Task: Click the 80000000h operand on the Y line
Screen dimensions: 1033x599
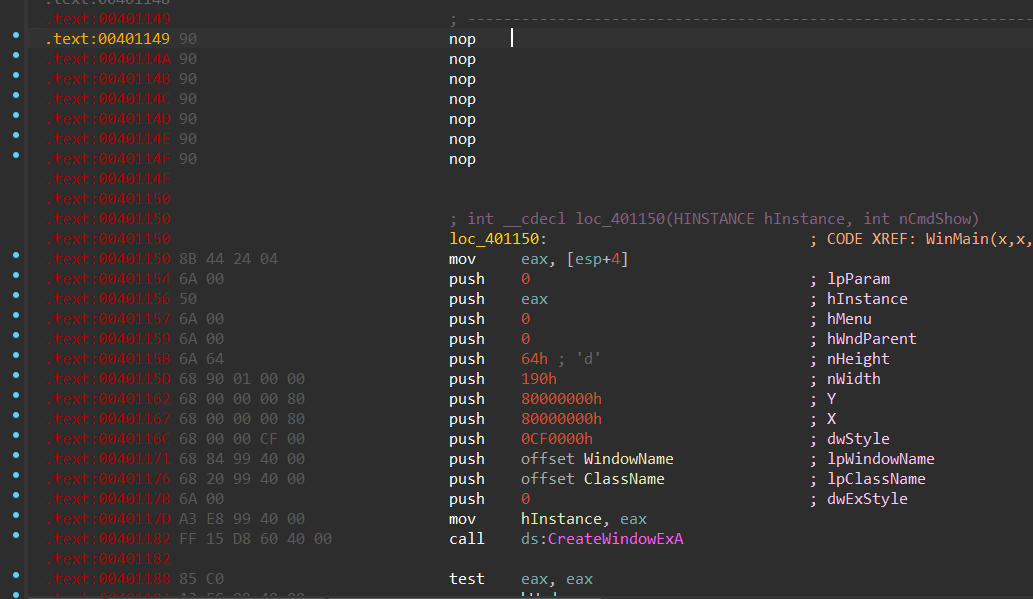Action: [561, 399]
